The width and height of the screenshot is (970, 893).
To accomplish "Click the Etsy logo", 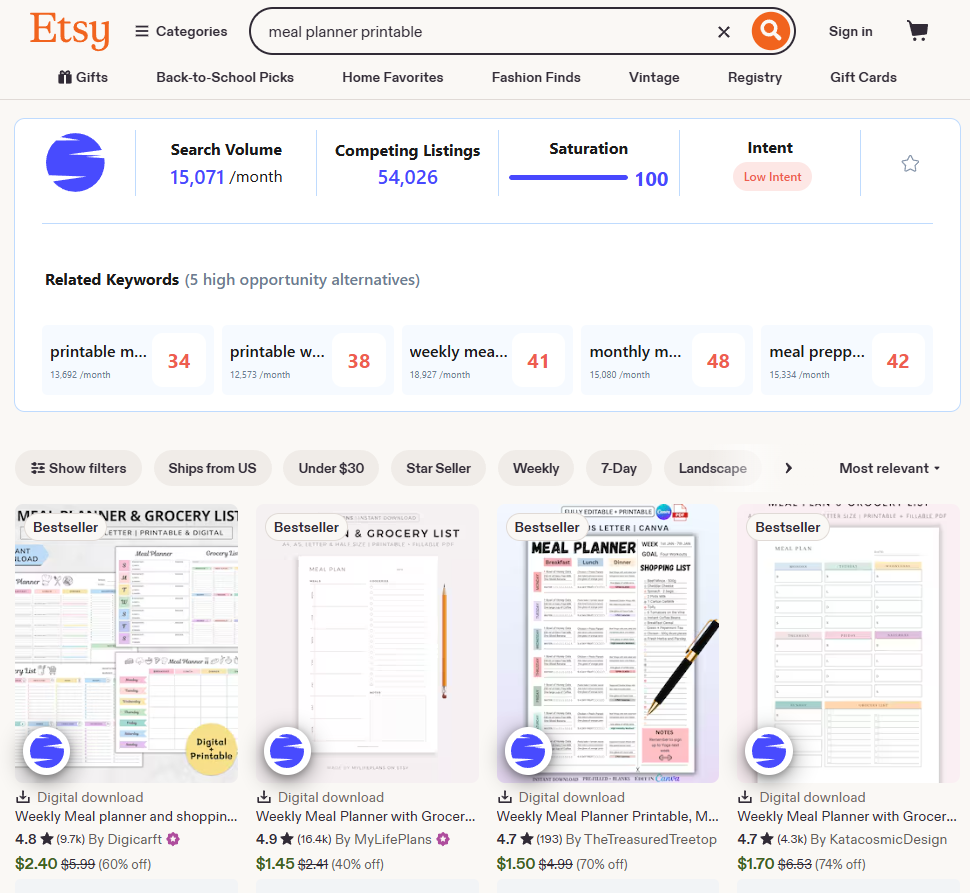I will click(69, 30).
